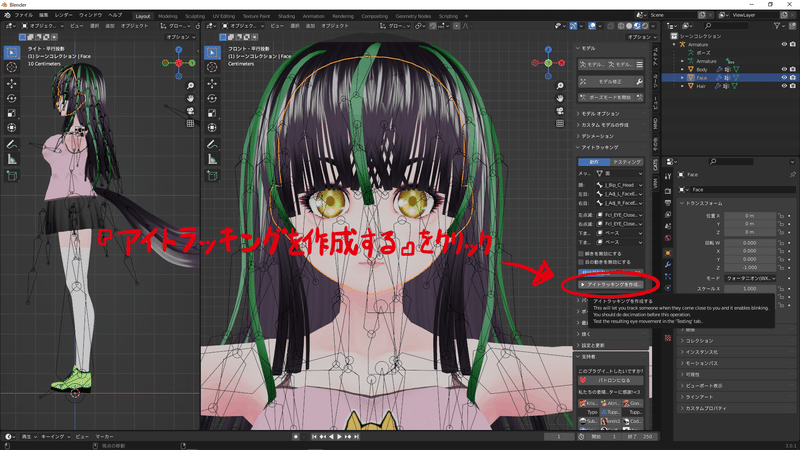Select the Move tool in left viewport
Screen dimensions: 800x450
pos(12,83)
